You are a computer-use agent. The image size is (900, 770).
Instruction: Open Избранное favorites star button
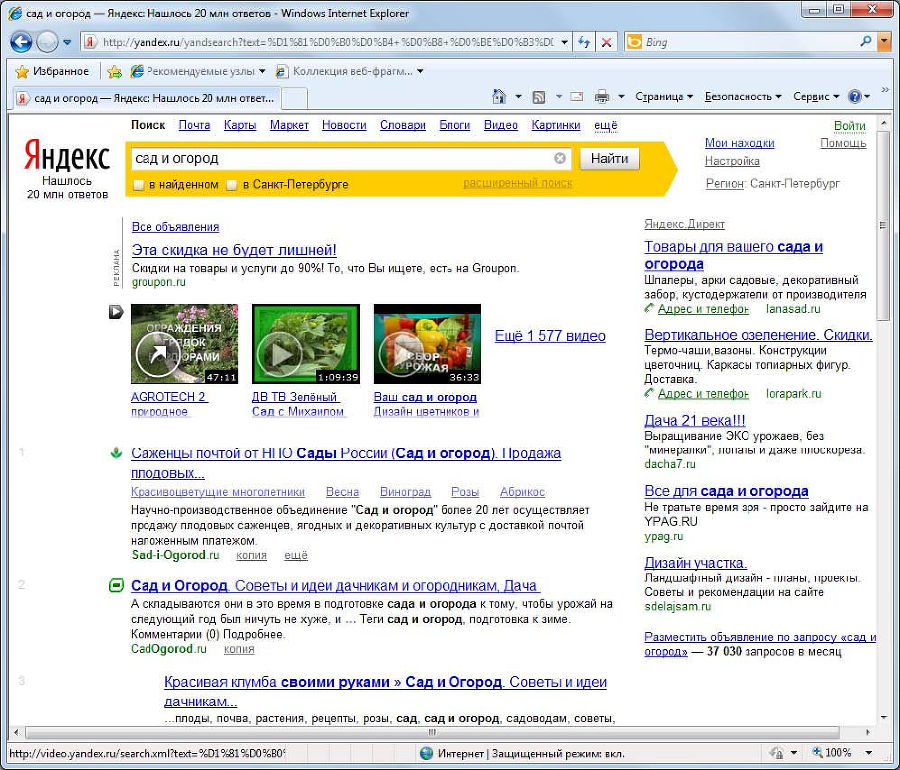click(52, 71)
